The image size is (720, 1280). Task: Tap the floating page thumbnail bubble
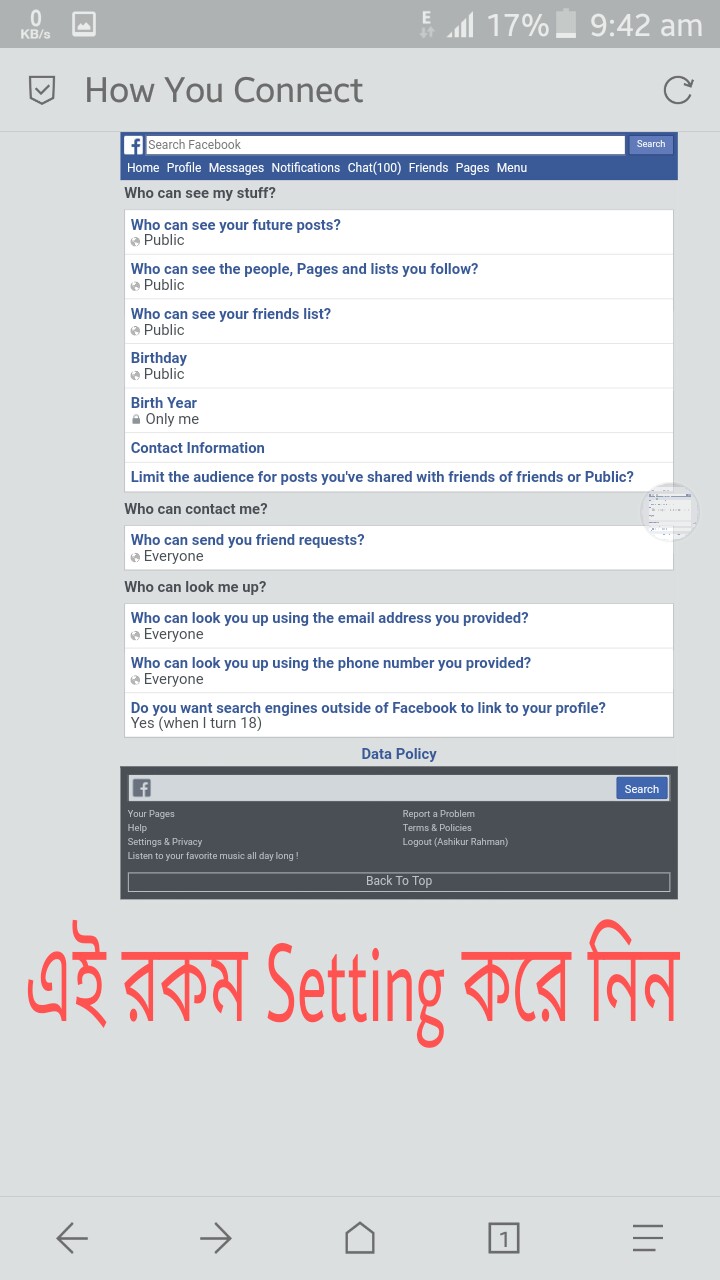(x=670, y=513)
